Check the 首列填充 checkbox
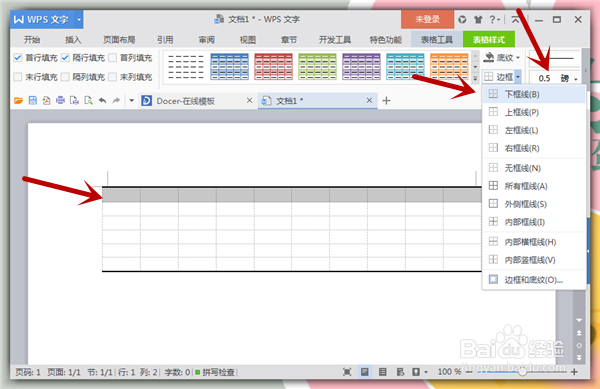The image size is (600, 389). pos(112,58)
